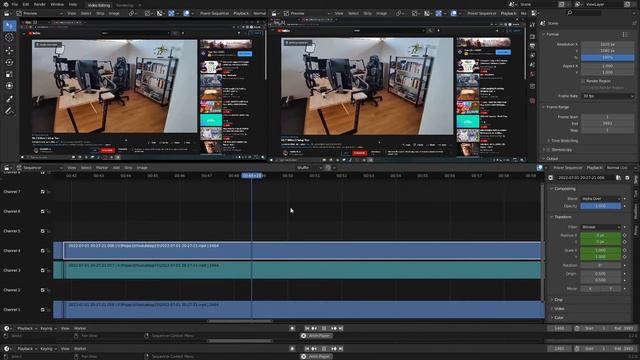Select the Cursor tool in left toolbar
The width and height of the screenshot is (640, 360).
click(9, 38)
